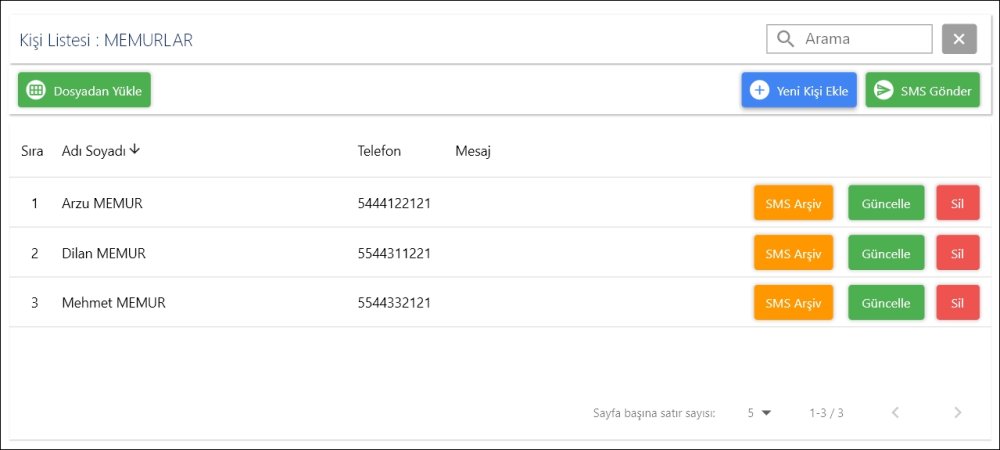Click the Yeni Kişi Ekle button
1000x450 pixels.
click(799, 90)
